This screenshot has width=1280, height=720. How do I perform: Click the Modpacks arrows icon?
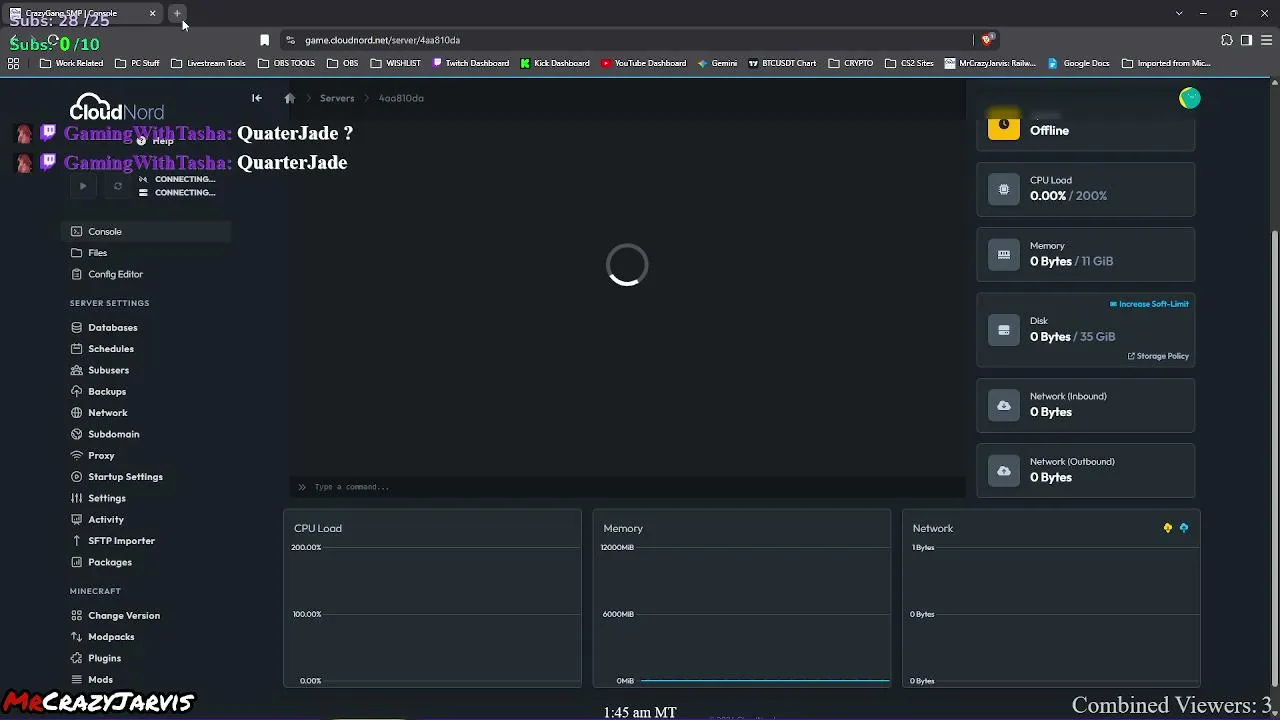tap(77, 637)
